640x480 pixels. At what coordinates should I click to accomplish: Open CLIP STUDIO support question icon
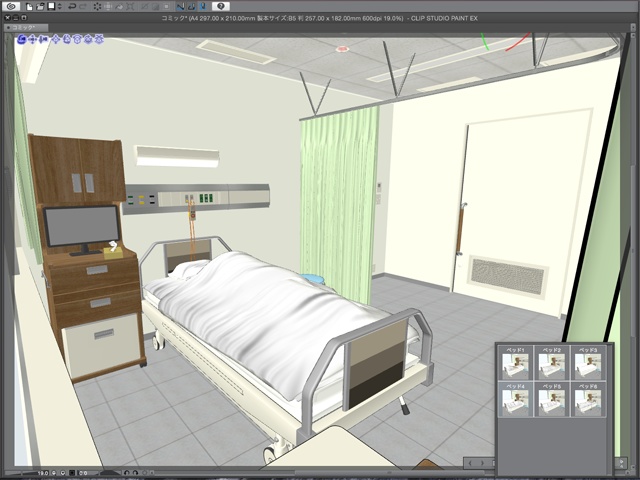point(221,6)
